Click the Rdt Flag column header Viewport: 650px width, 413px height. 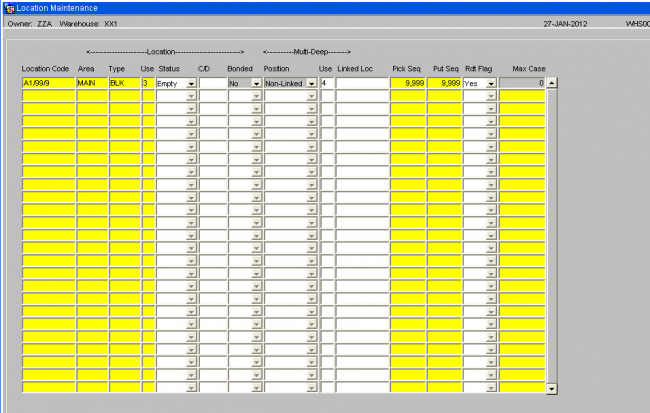pos(478,69)
